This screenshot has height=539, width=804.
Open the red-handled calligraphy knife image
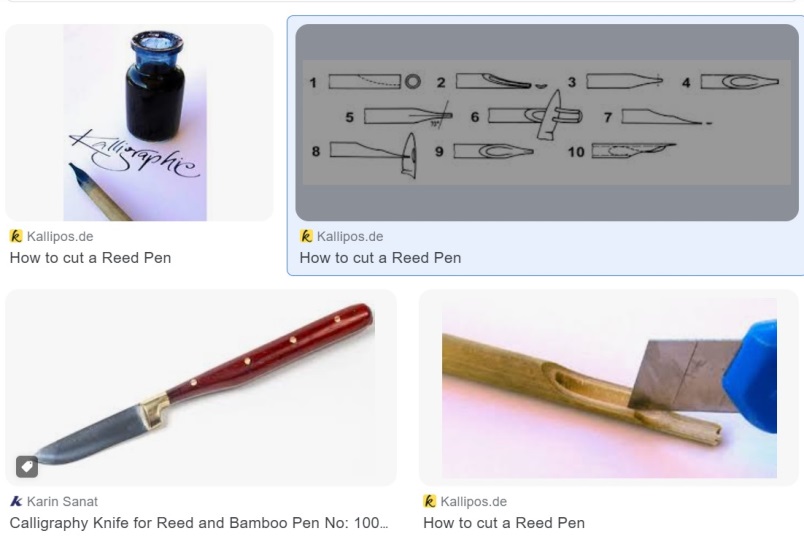(x=201, y=387)
